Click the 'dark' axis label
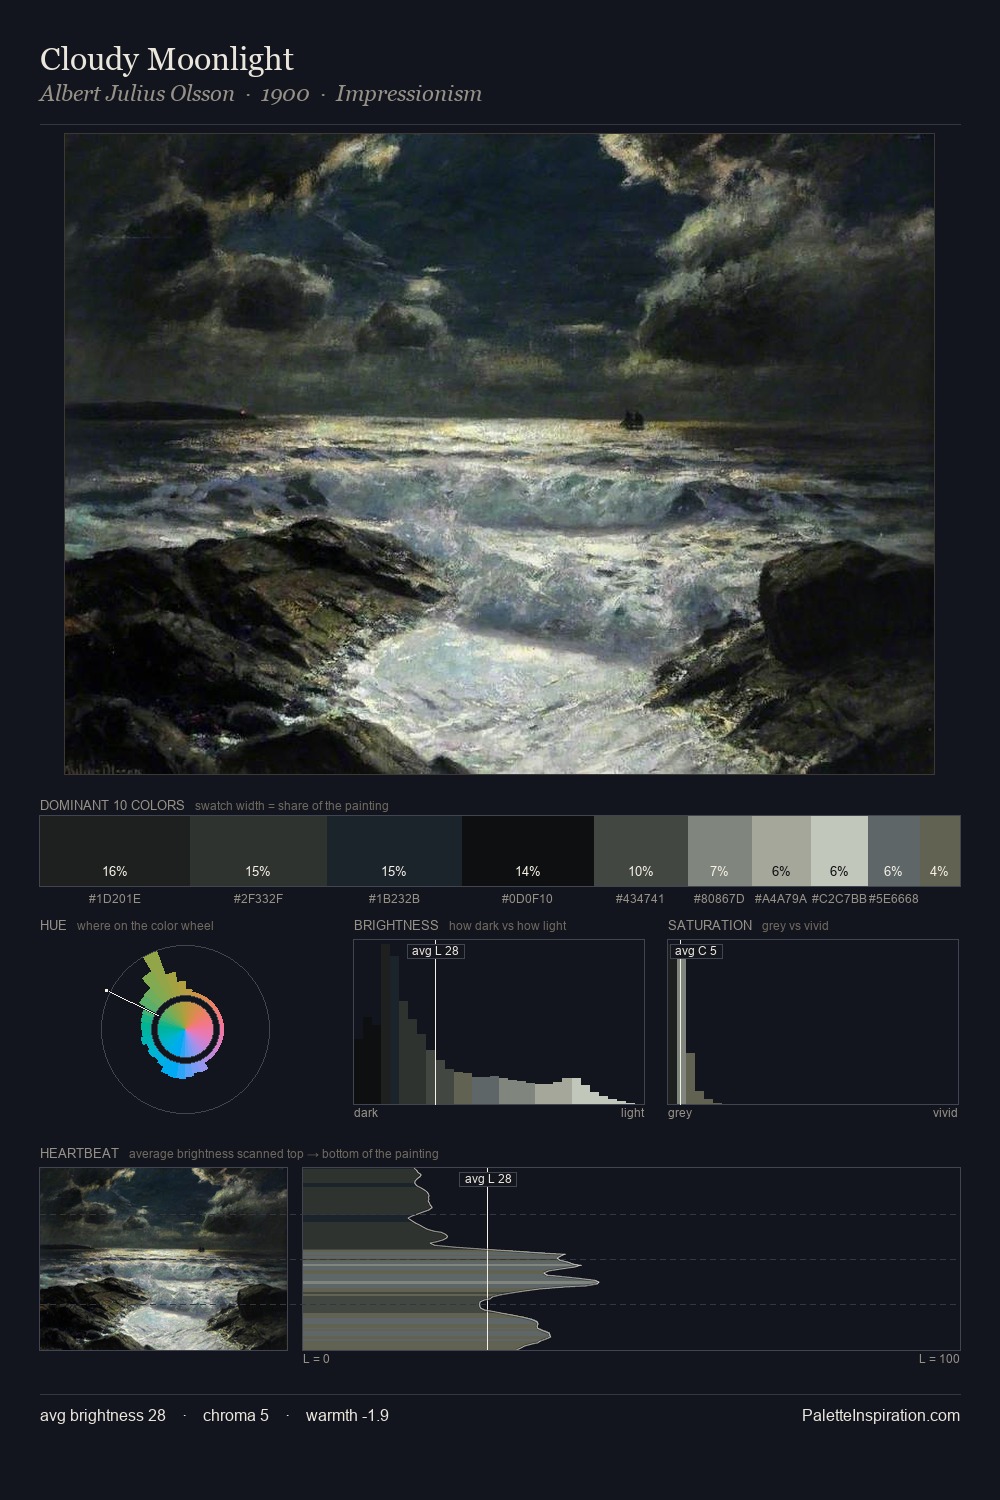The image size is (1000, 1500). coord(366,1113)
